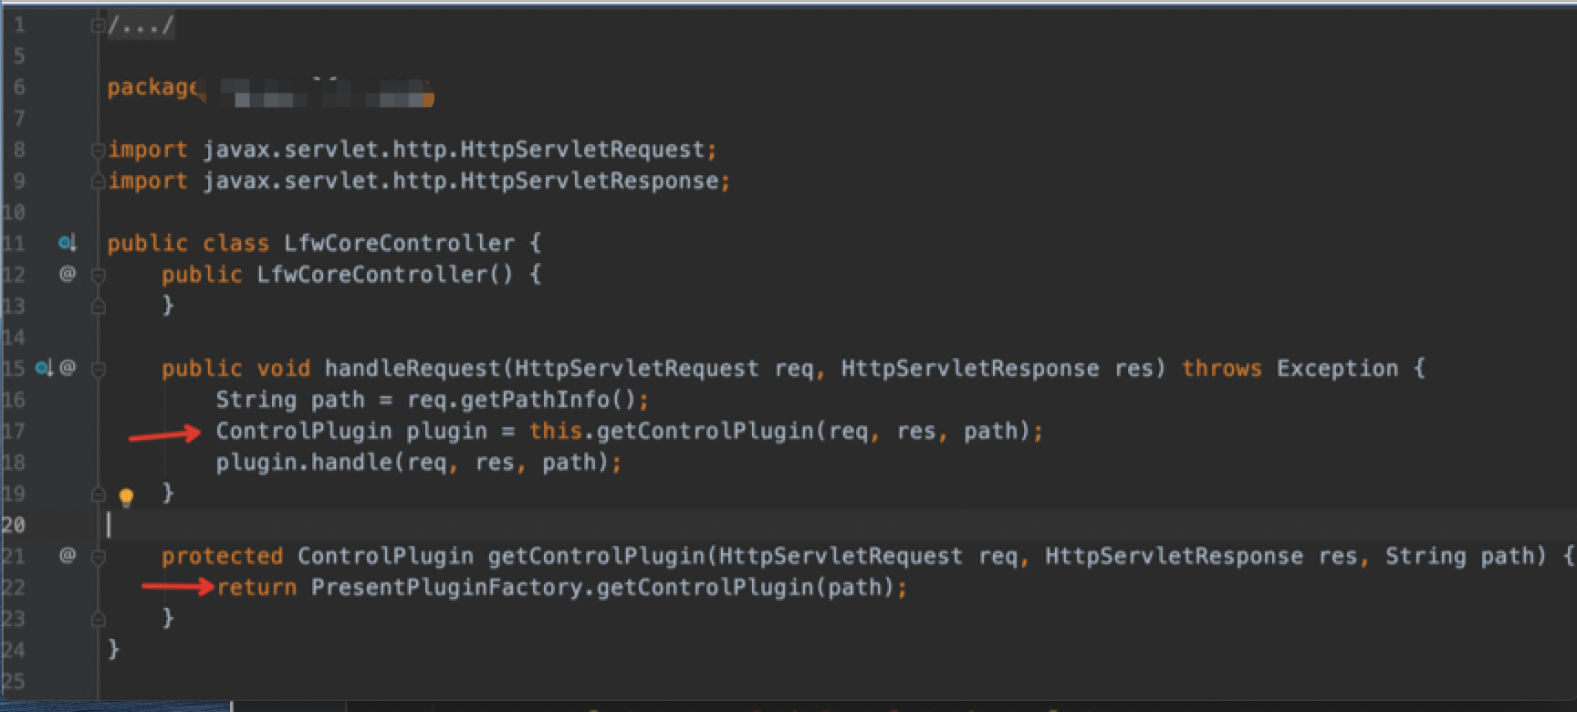Click the overridden-method gutter icon on handleRequest line
Viewport: 1577px width, 712px height.
[x=44, y=368]
